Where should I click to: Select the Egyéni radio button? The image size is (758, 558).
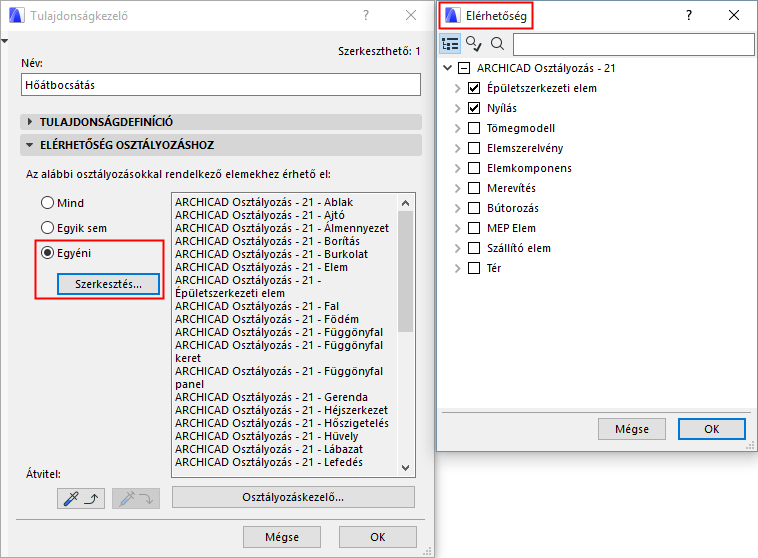click(47, 253)
